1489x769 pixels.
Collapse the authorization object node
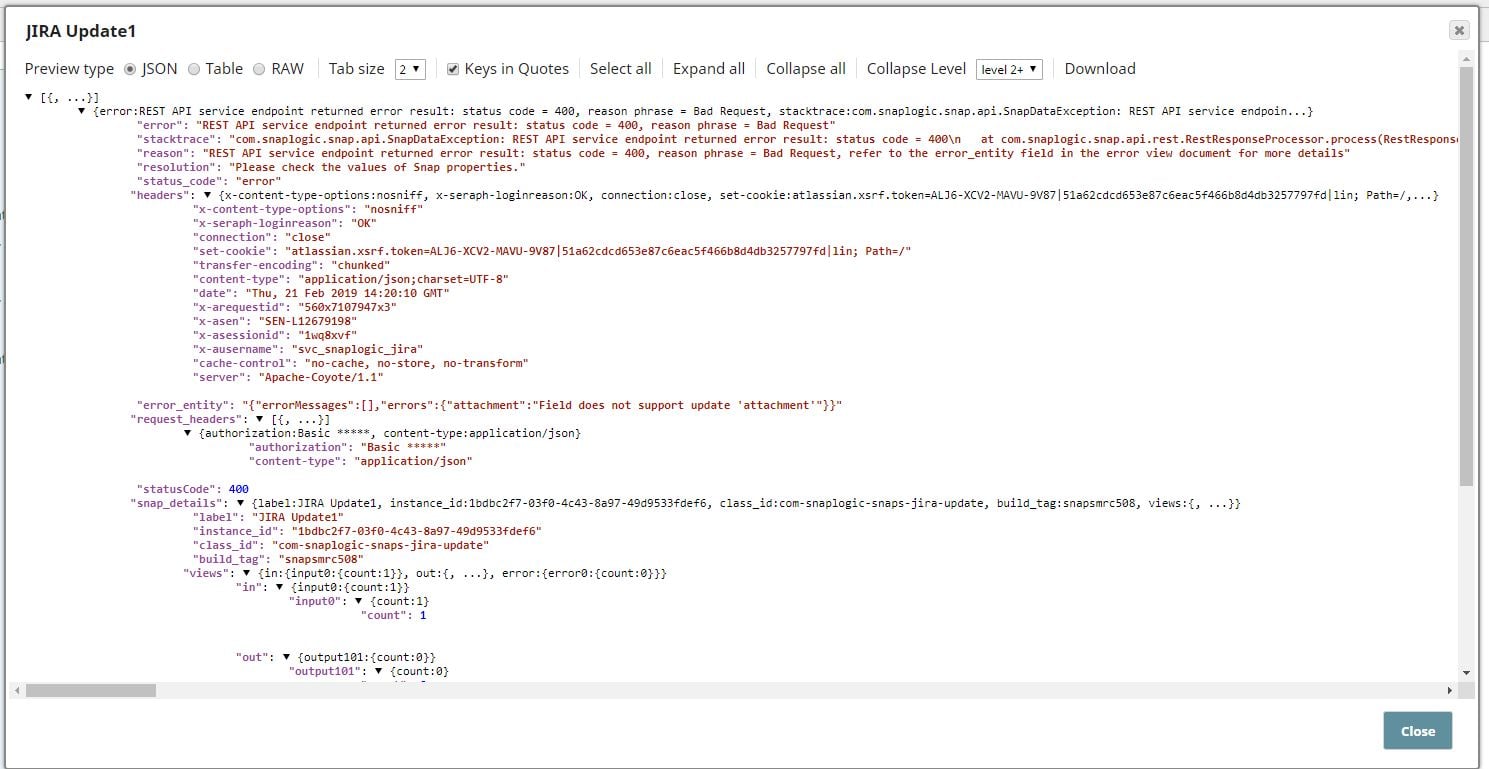click(x=188, y=433)
